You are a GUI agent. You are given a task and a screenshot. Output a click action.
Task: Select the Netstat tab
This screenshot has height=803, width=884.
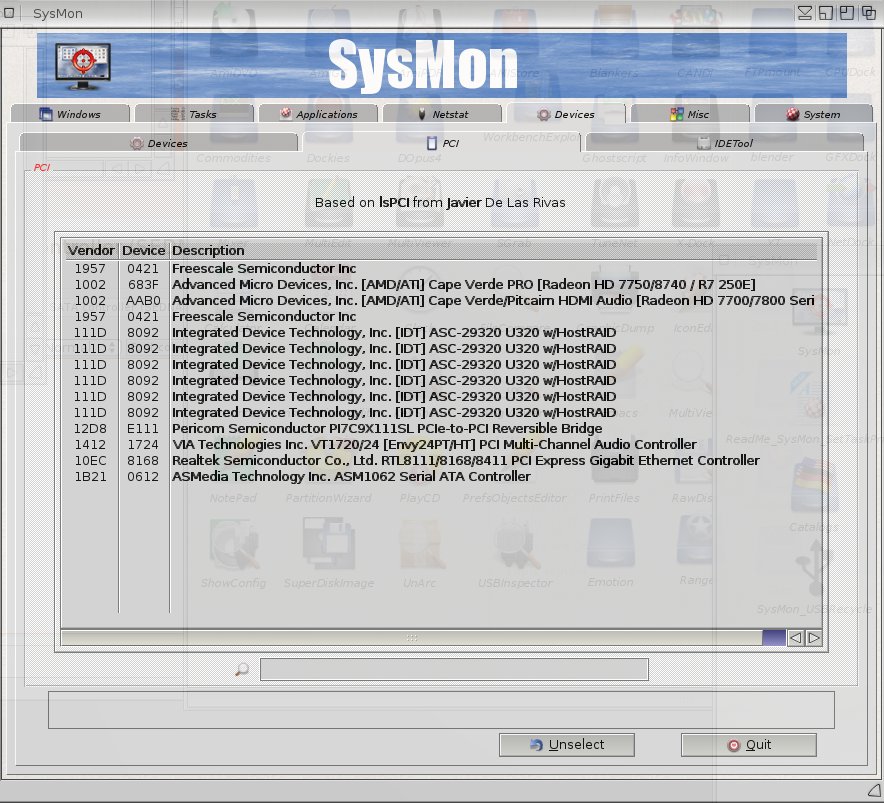tap(443, 114)
